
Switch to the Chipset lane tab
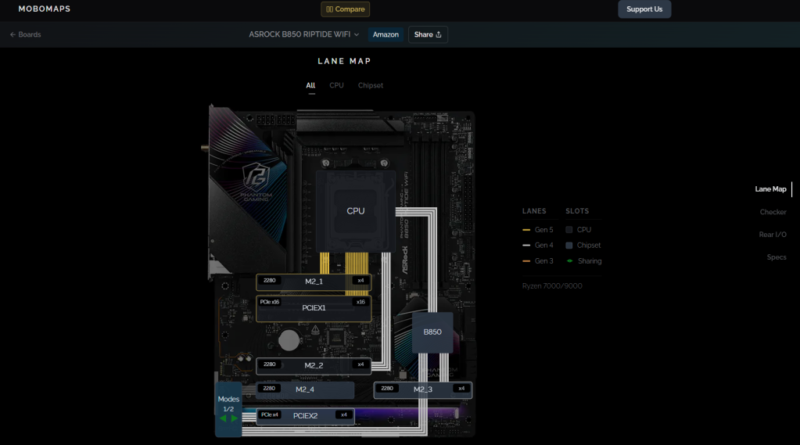coord(370,86)
